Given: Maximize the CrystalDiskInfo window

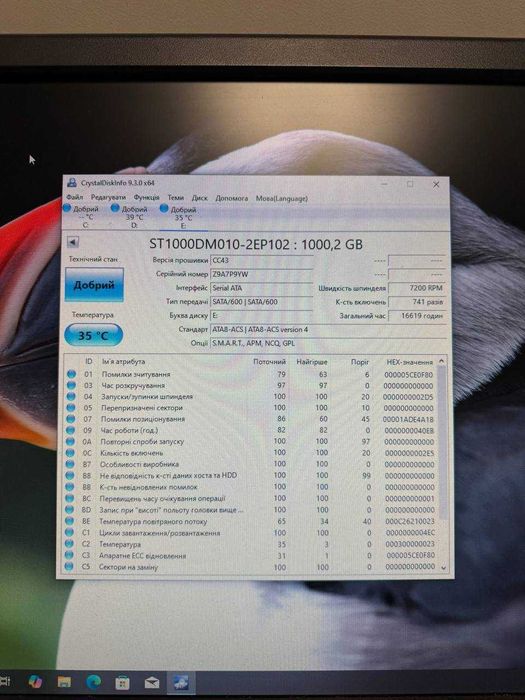Looking at the screenshot, I should click(410, 184).
